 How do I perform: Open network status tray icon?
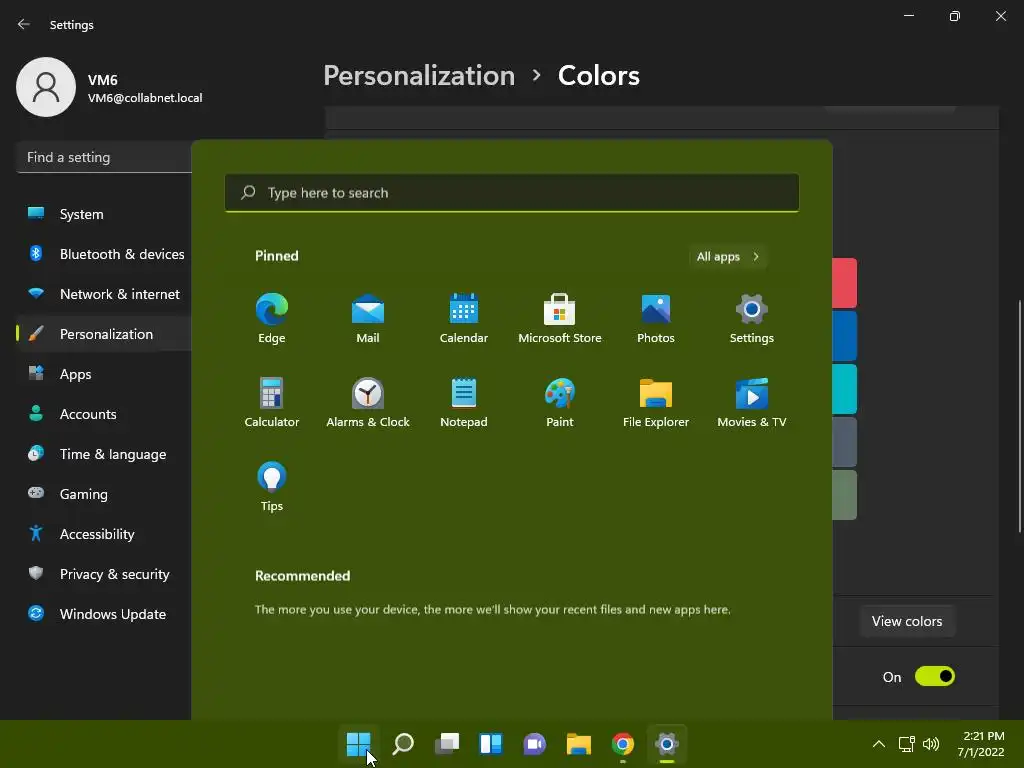pos(906,744)
